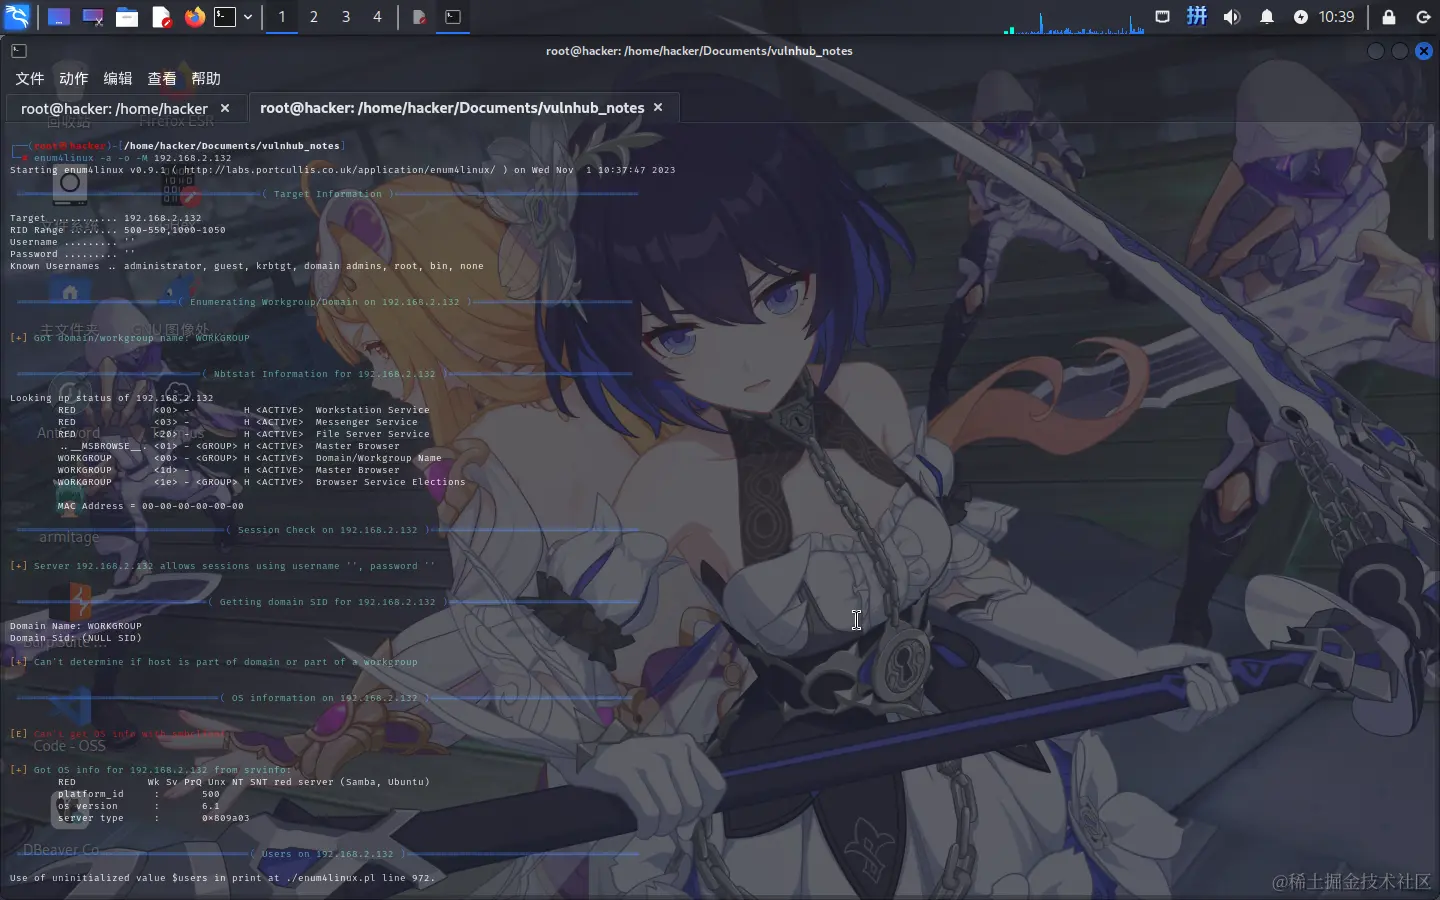Image resolution: width=1440 pixels, height=900 pixels.
Task: Click the log out icon
Action: tap(1423, 17)
